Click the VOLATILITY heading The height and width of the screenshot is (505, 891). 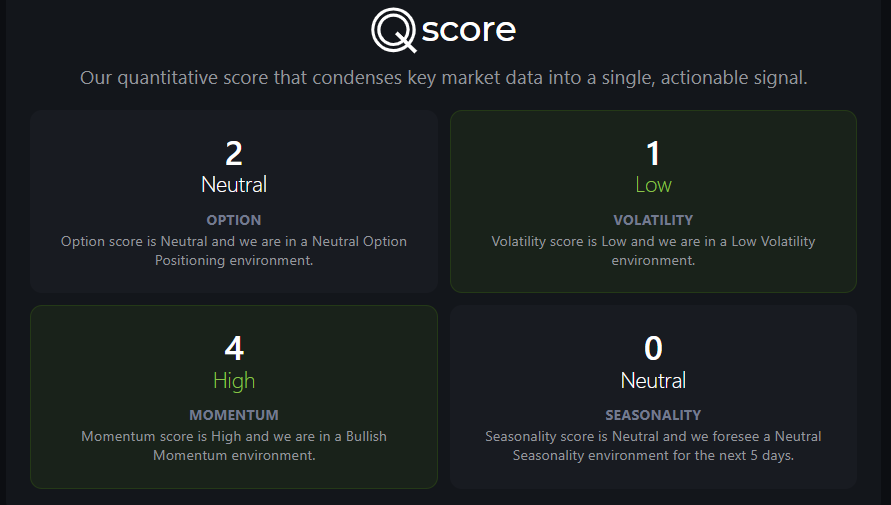[x=653, y=220]
